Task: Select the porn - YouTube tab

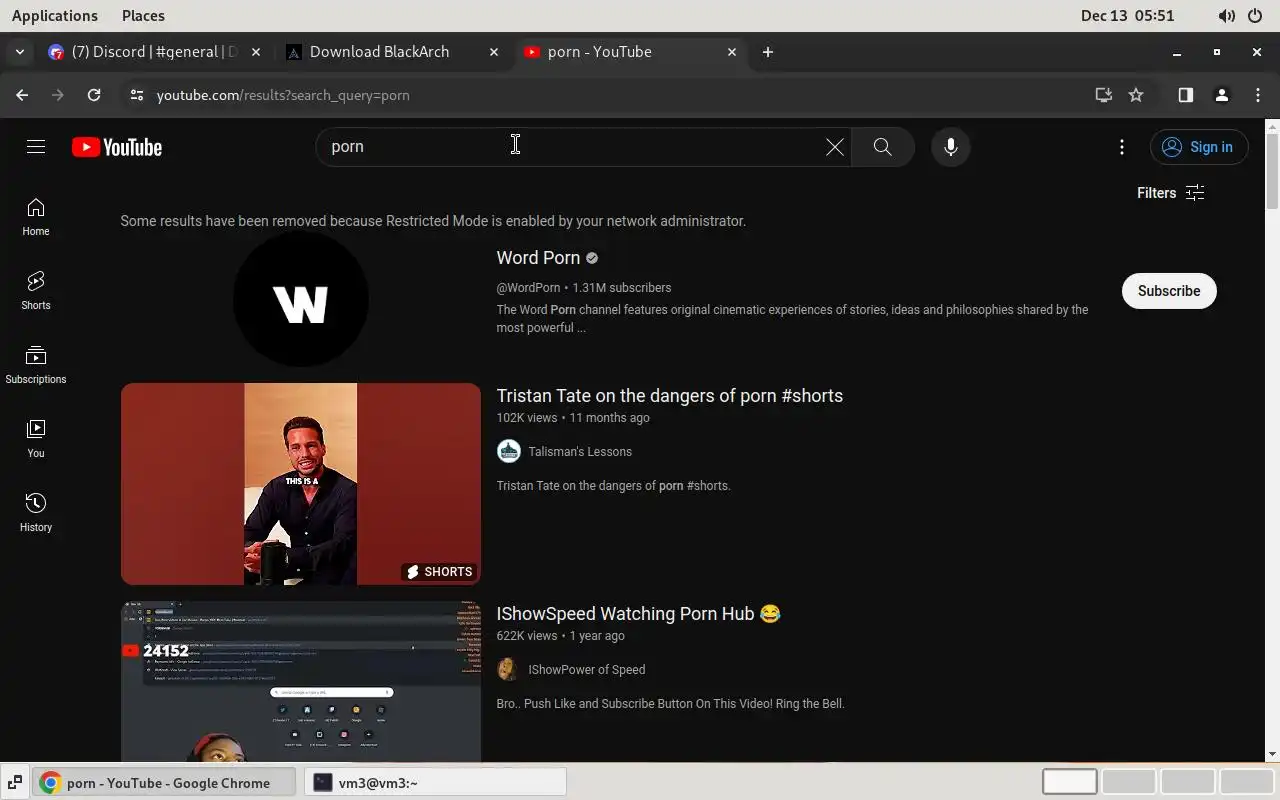Action: pyautogui.click(x=630, y=52)
